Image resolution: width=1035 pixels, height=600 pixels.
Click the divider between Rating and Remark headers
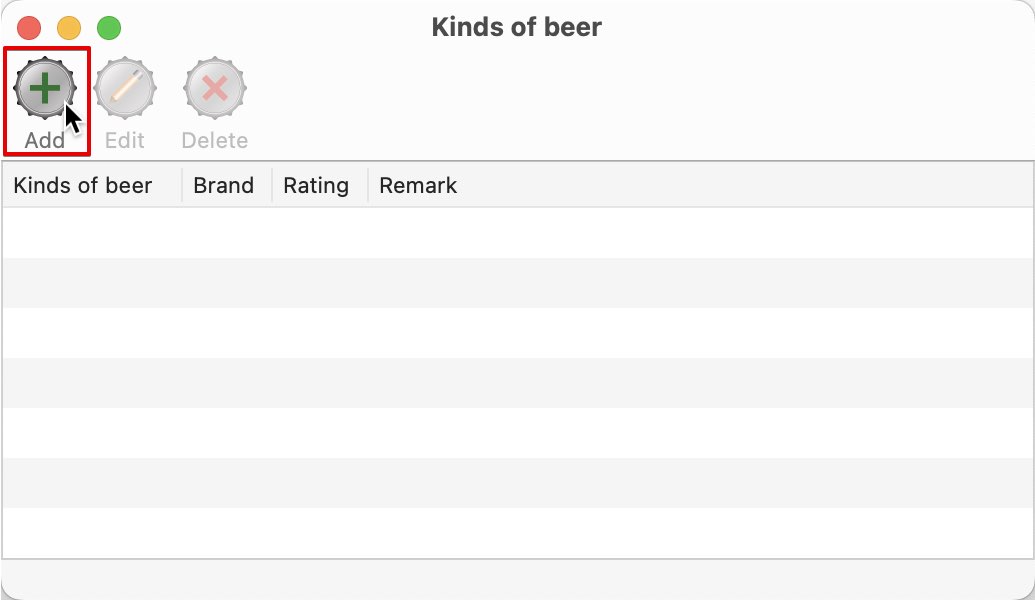368,185
